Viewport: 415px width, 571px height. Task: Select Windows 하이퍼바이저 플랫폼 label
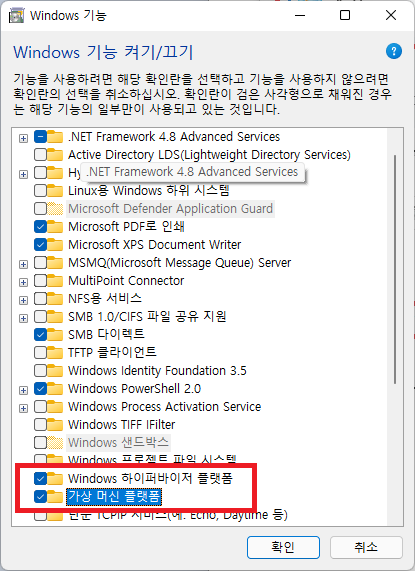(150, 479)
